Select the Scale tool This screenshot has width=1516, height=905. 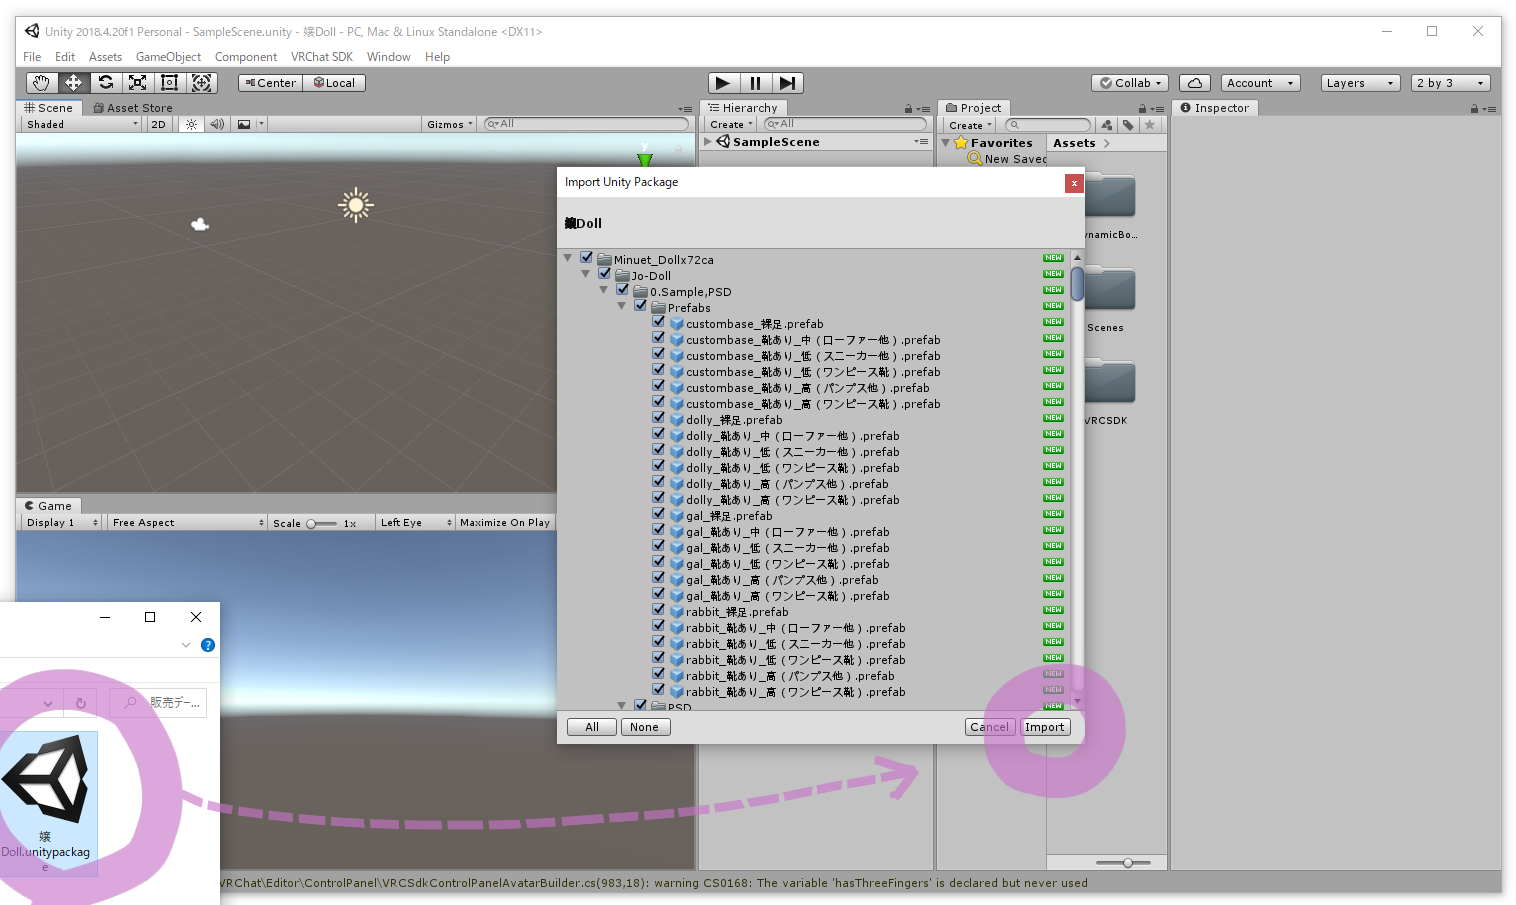click(137, 83)
